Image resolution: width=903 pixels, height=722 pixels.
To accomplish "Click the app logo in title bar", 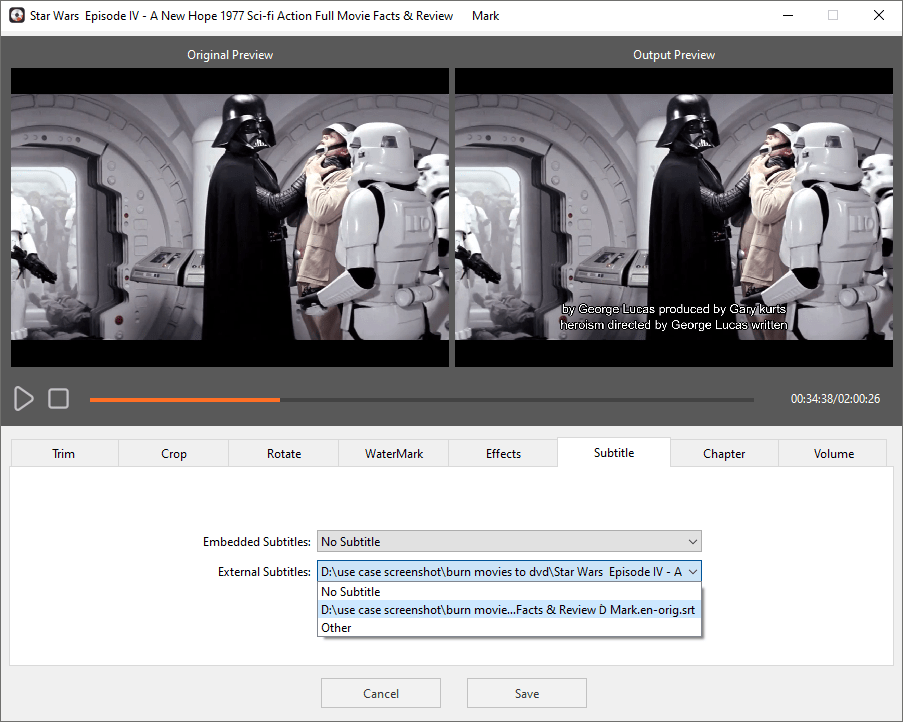I will [16, 16].
